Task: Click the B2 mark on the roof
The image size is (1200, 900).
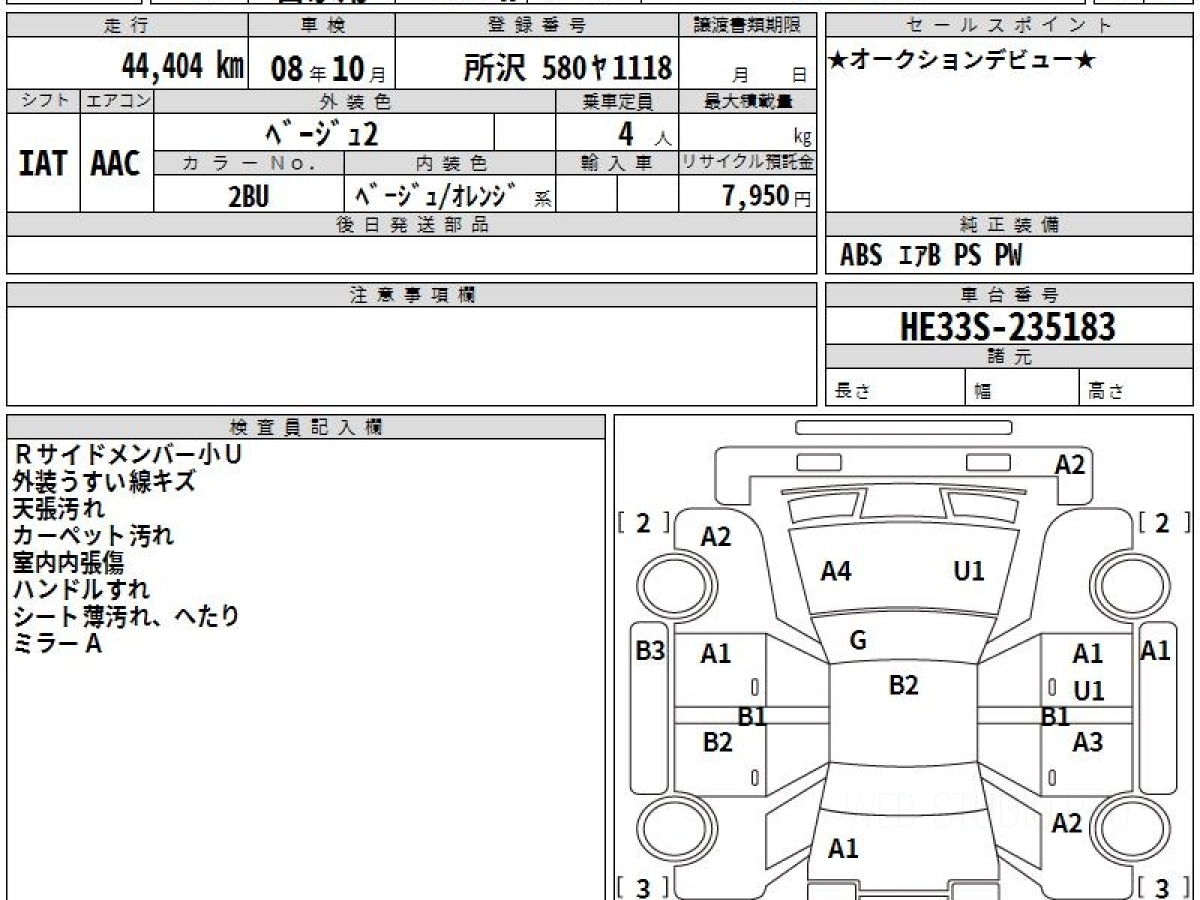Action: click(903, 685)
